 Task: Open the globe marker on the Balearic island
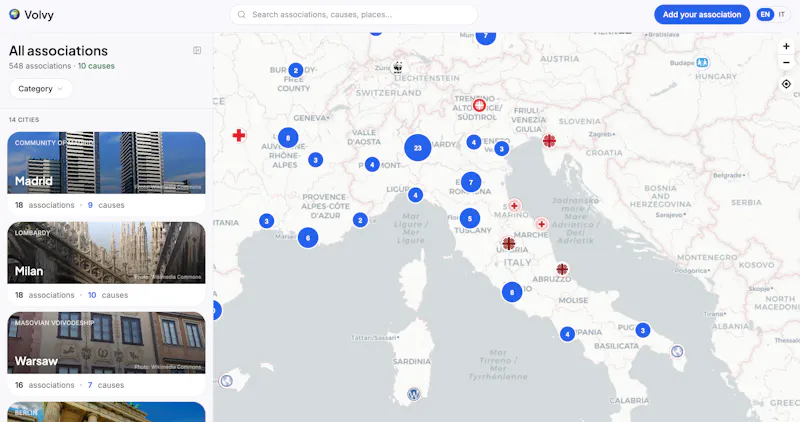pos(226,381)
